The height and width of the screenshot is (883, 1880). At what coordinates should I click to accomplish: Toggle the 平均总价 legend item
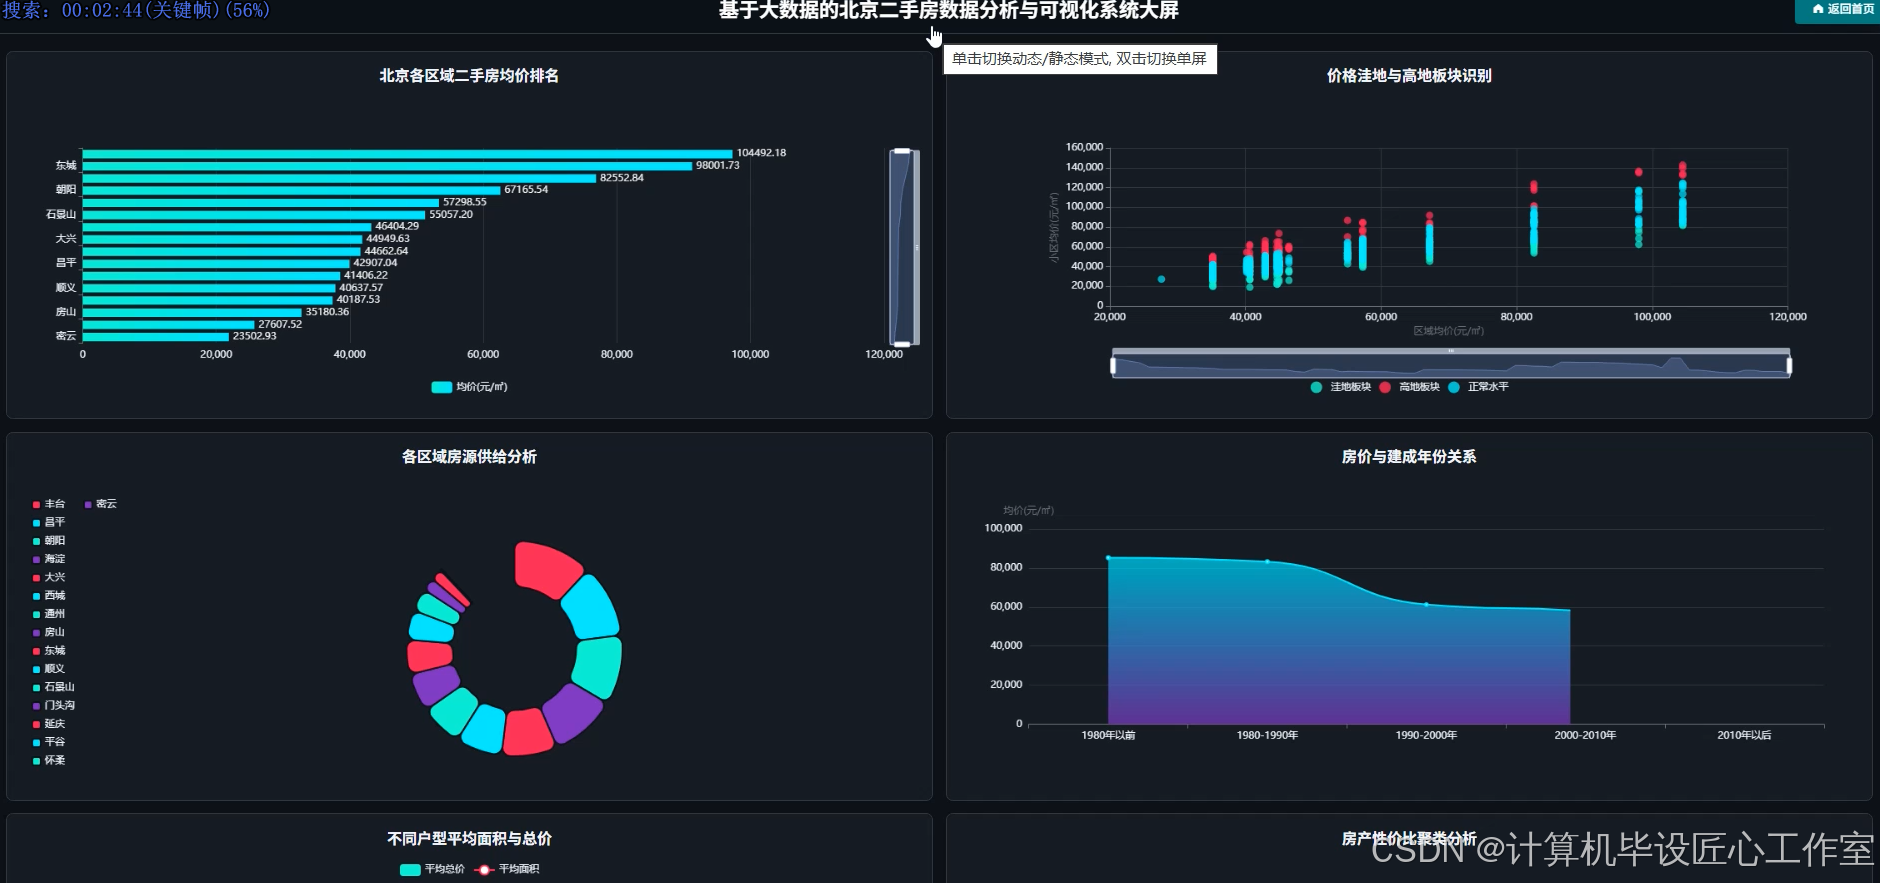click(x=432, y=869)
